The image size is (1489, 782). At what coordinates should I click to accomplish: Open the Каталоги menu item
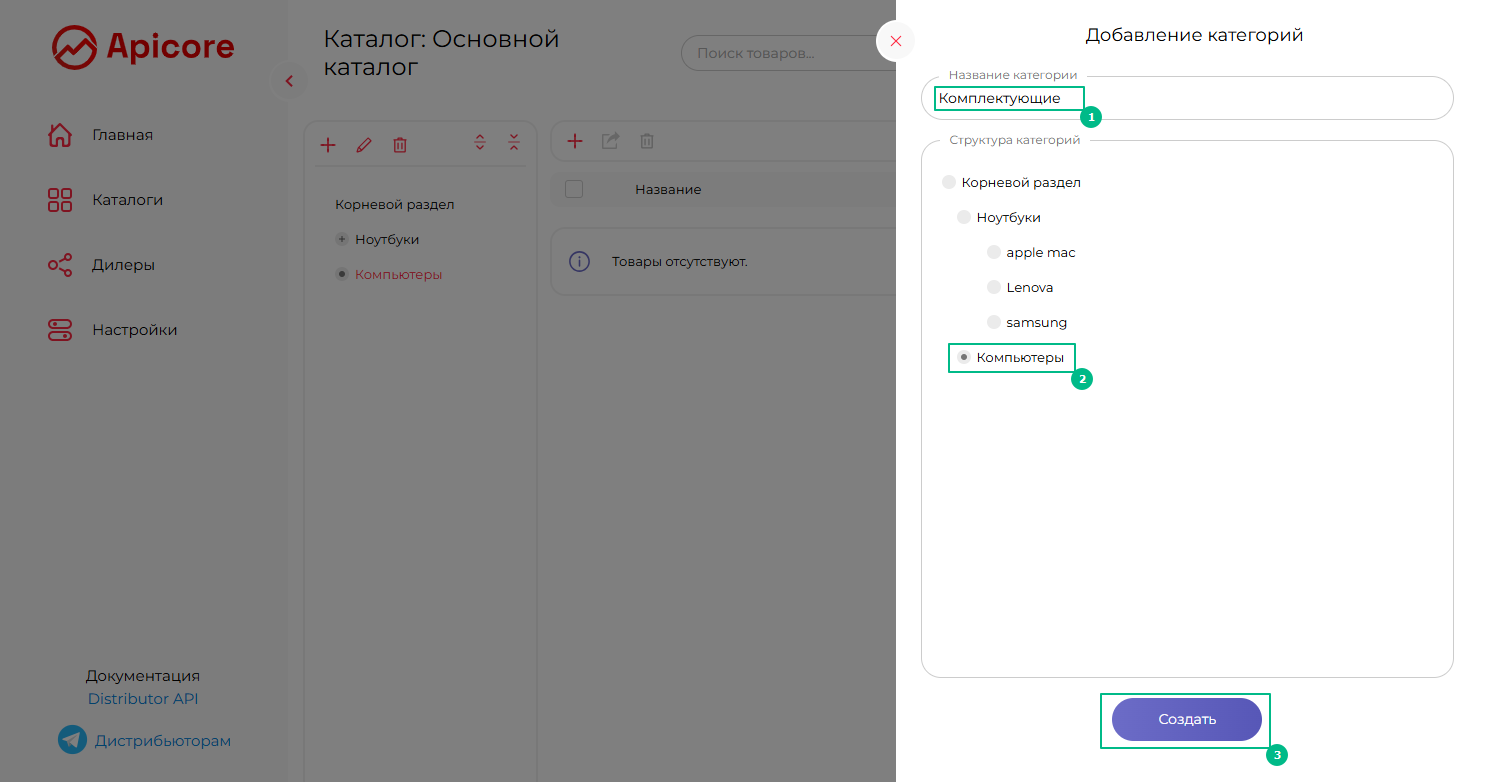click(x=127, y=200)
